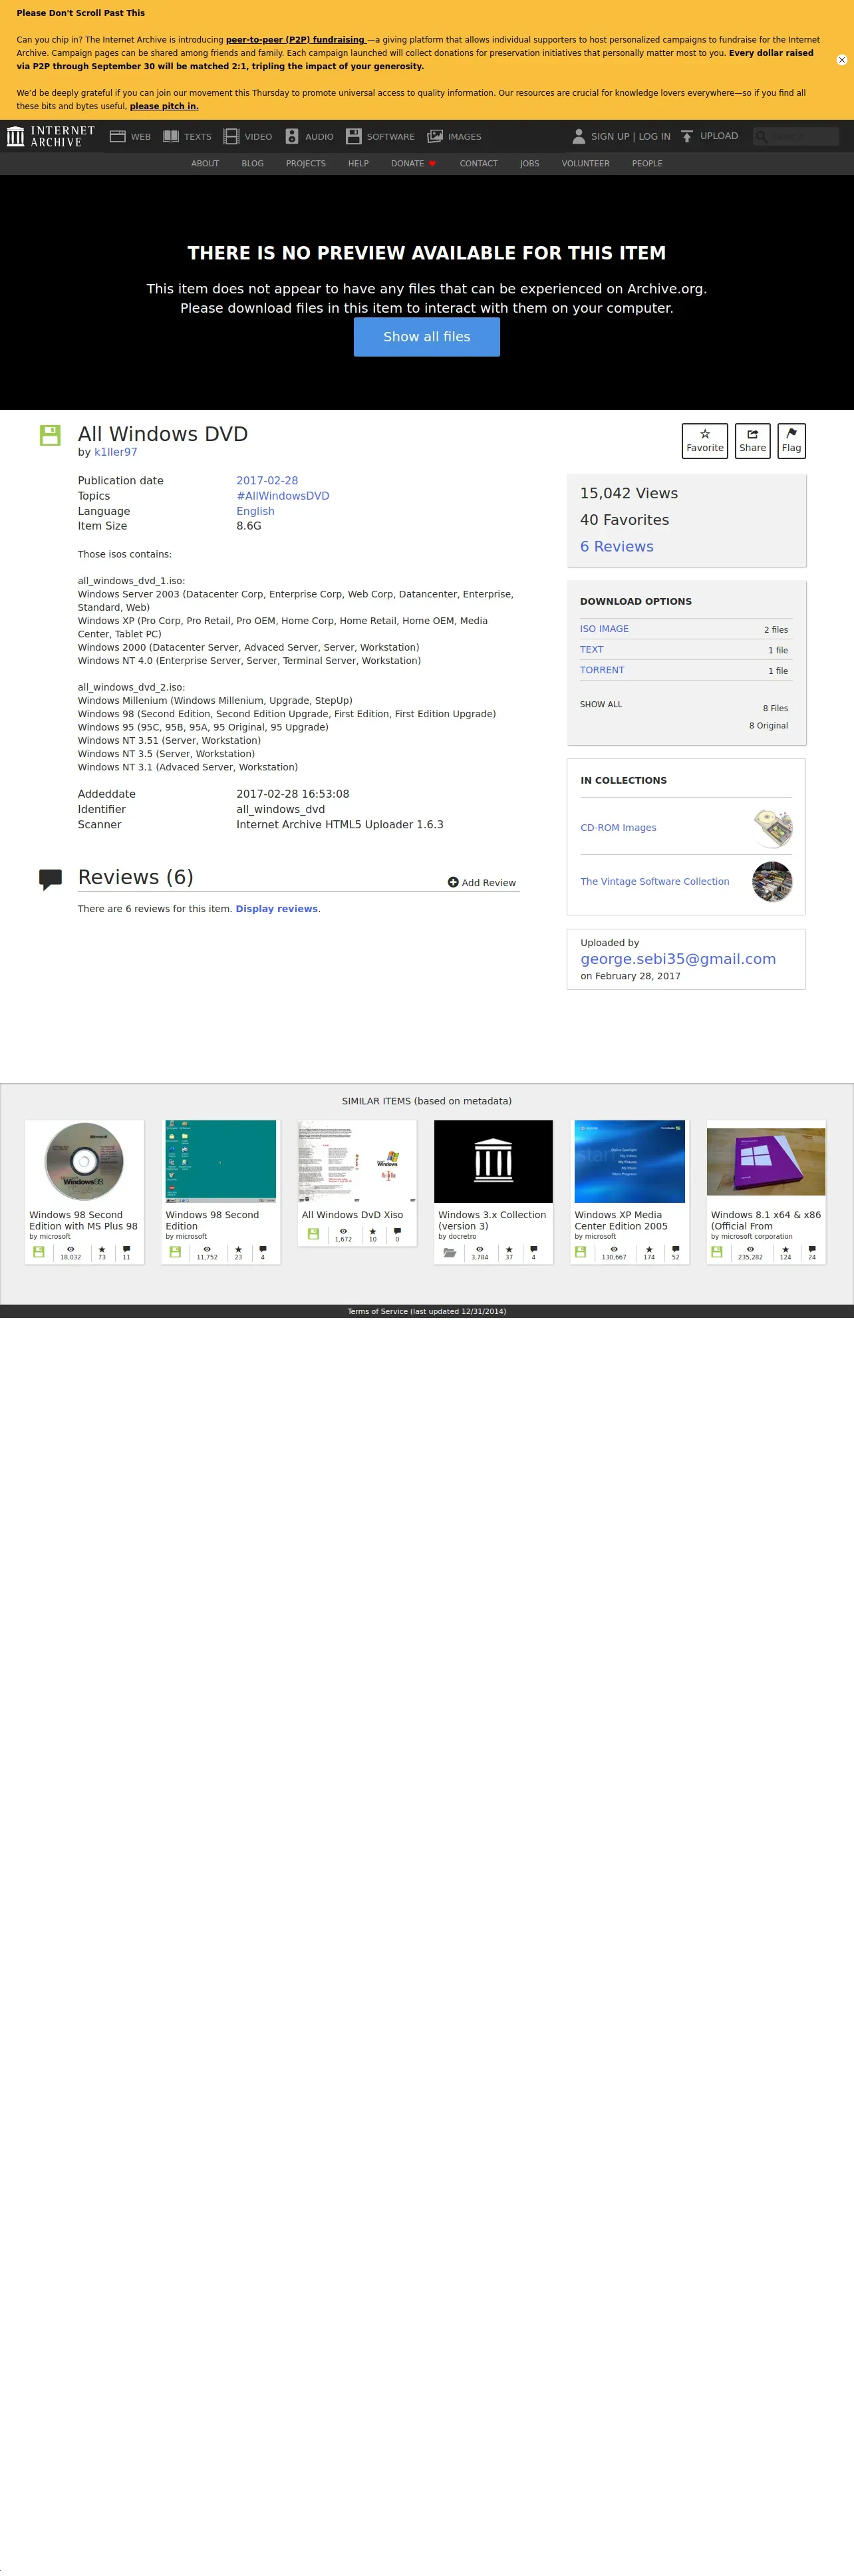Click the Add Review plus button
The height and width of the screenshot is (2576, 854).
click(482, 882)
